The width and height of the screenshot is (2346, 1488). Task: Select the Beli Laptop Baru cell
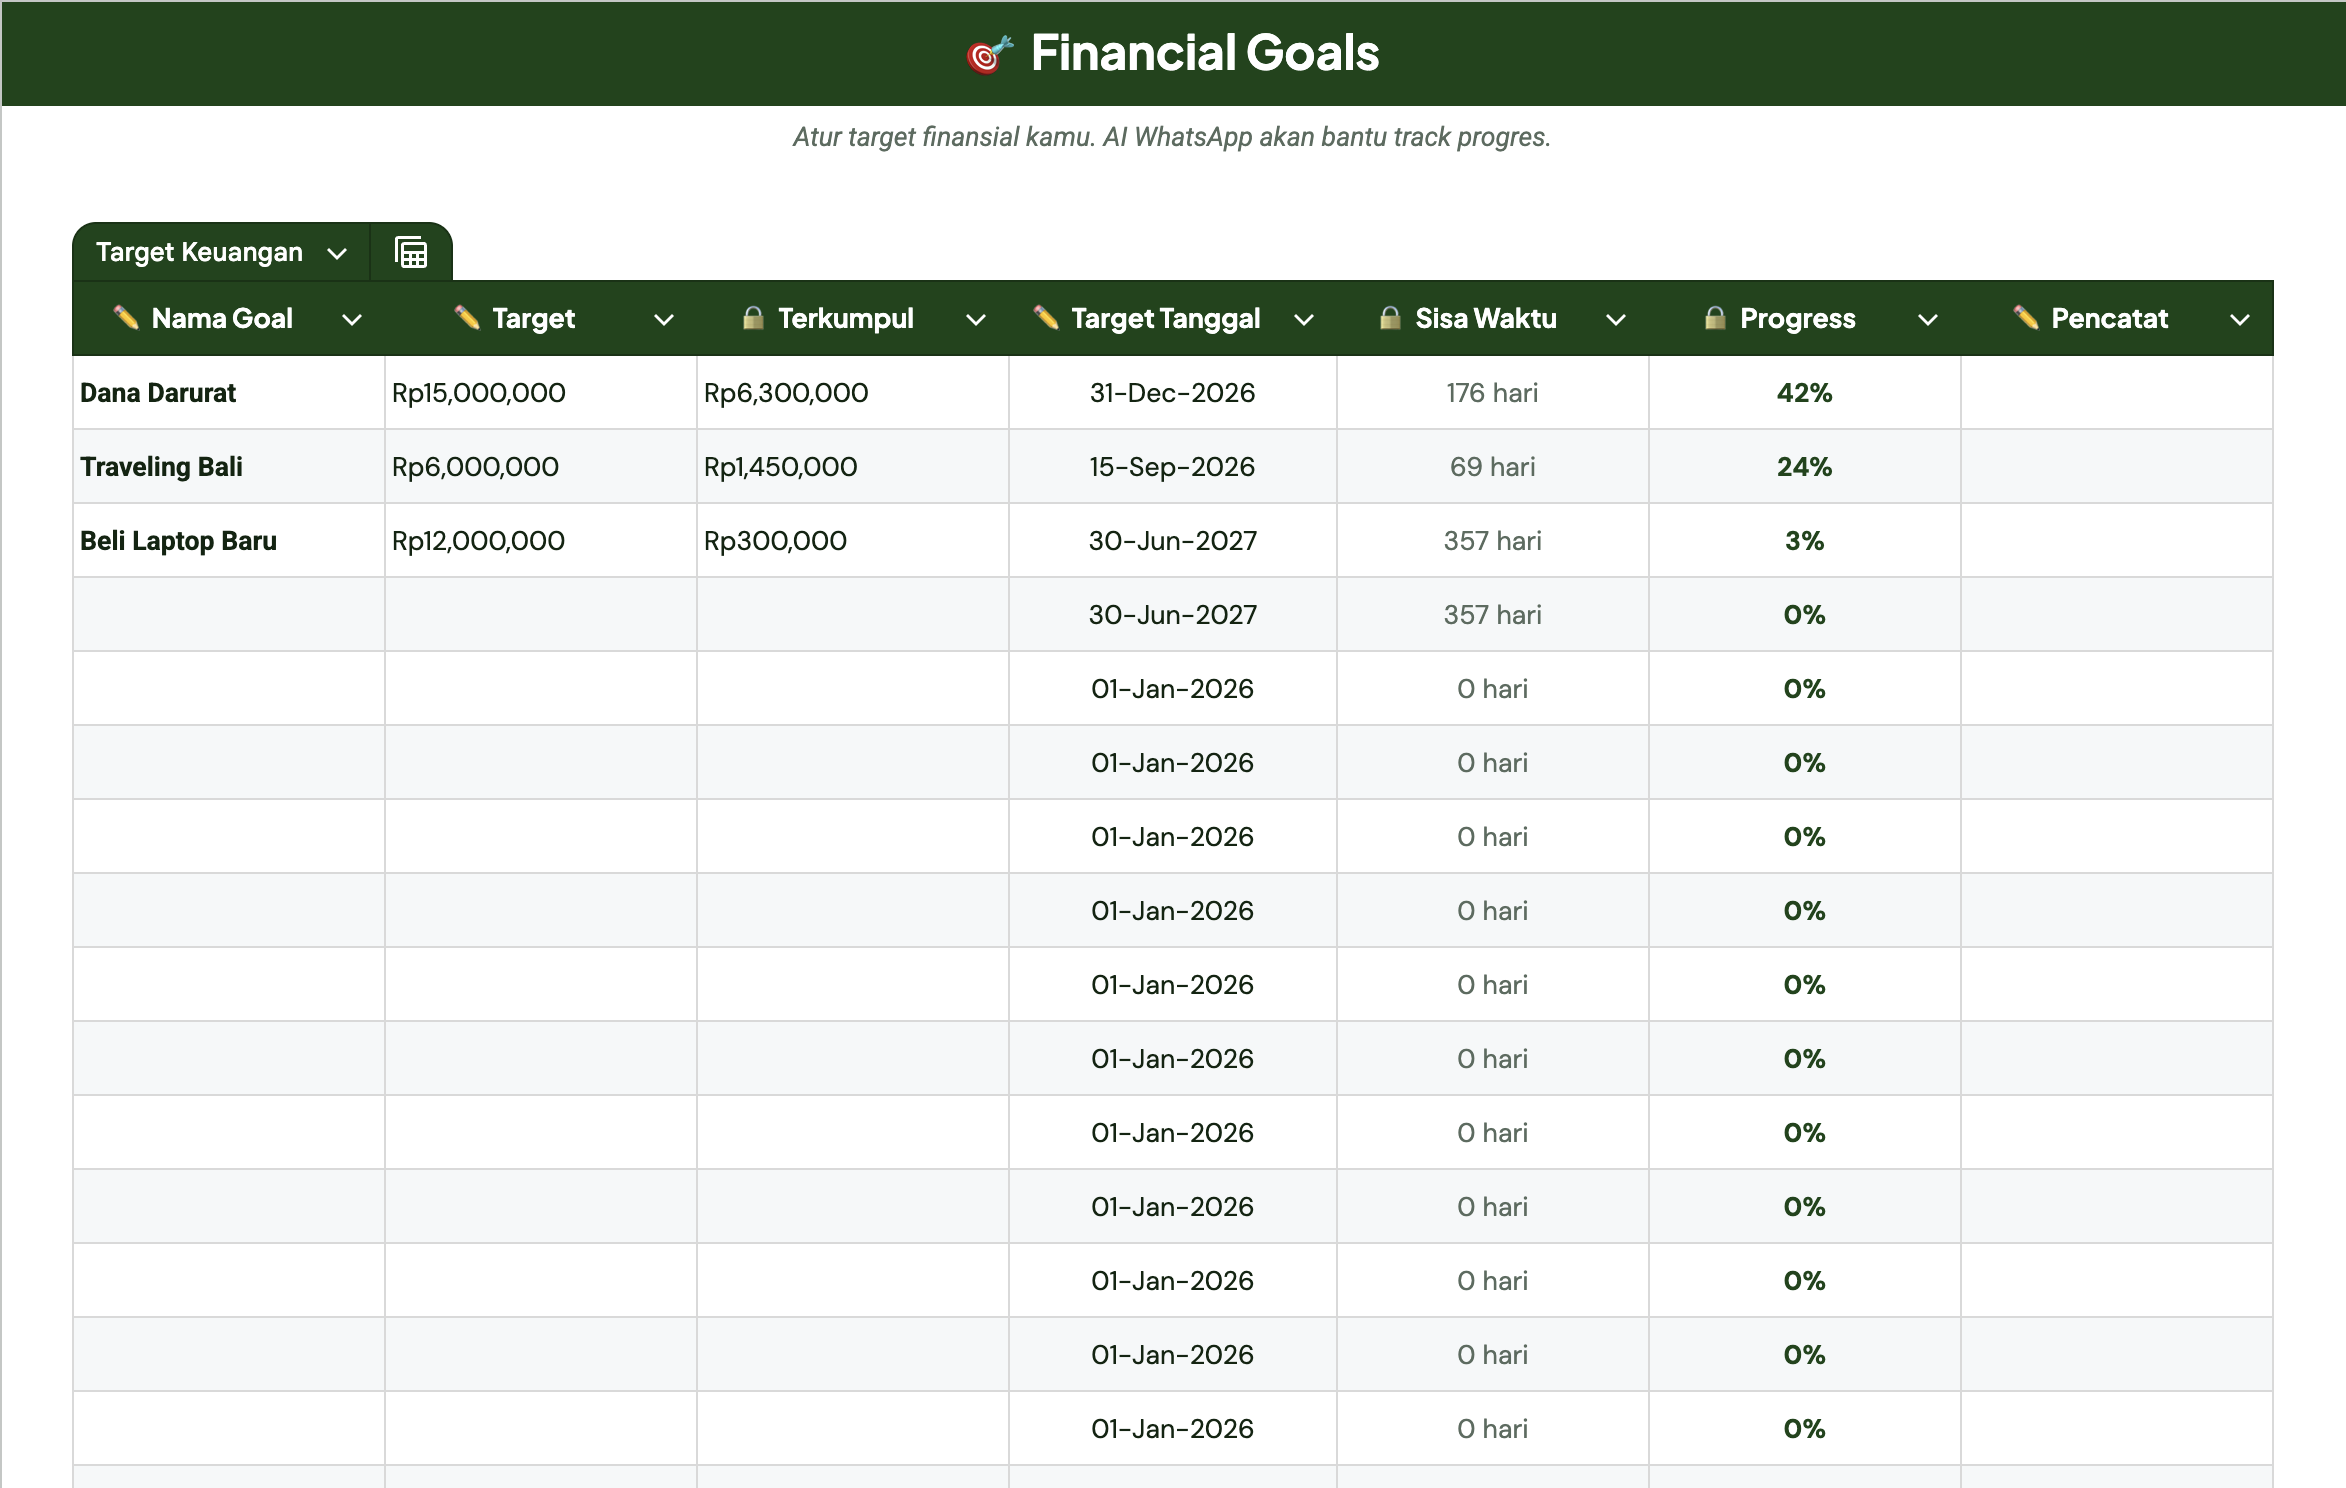point(229,541)
